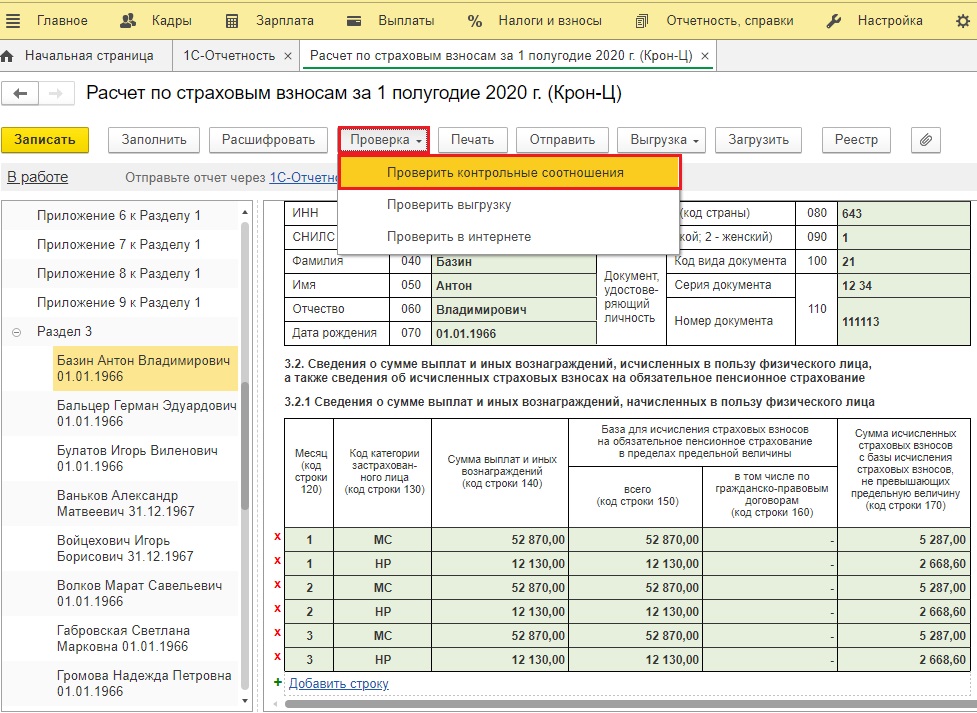
Task: Open the Зарплата top menu section
Action: point(269,21)
